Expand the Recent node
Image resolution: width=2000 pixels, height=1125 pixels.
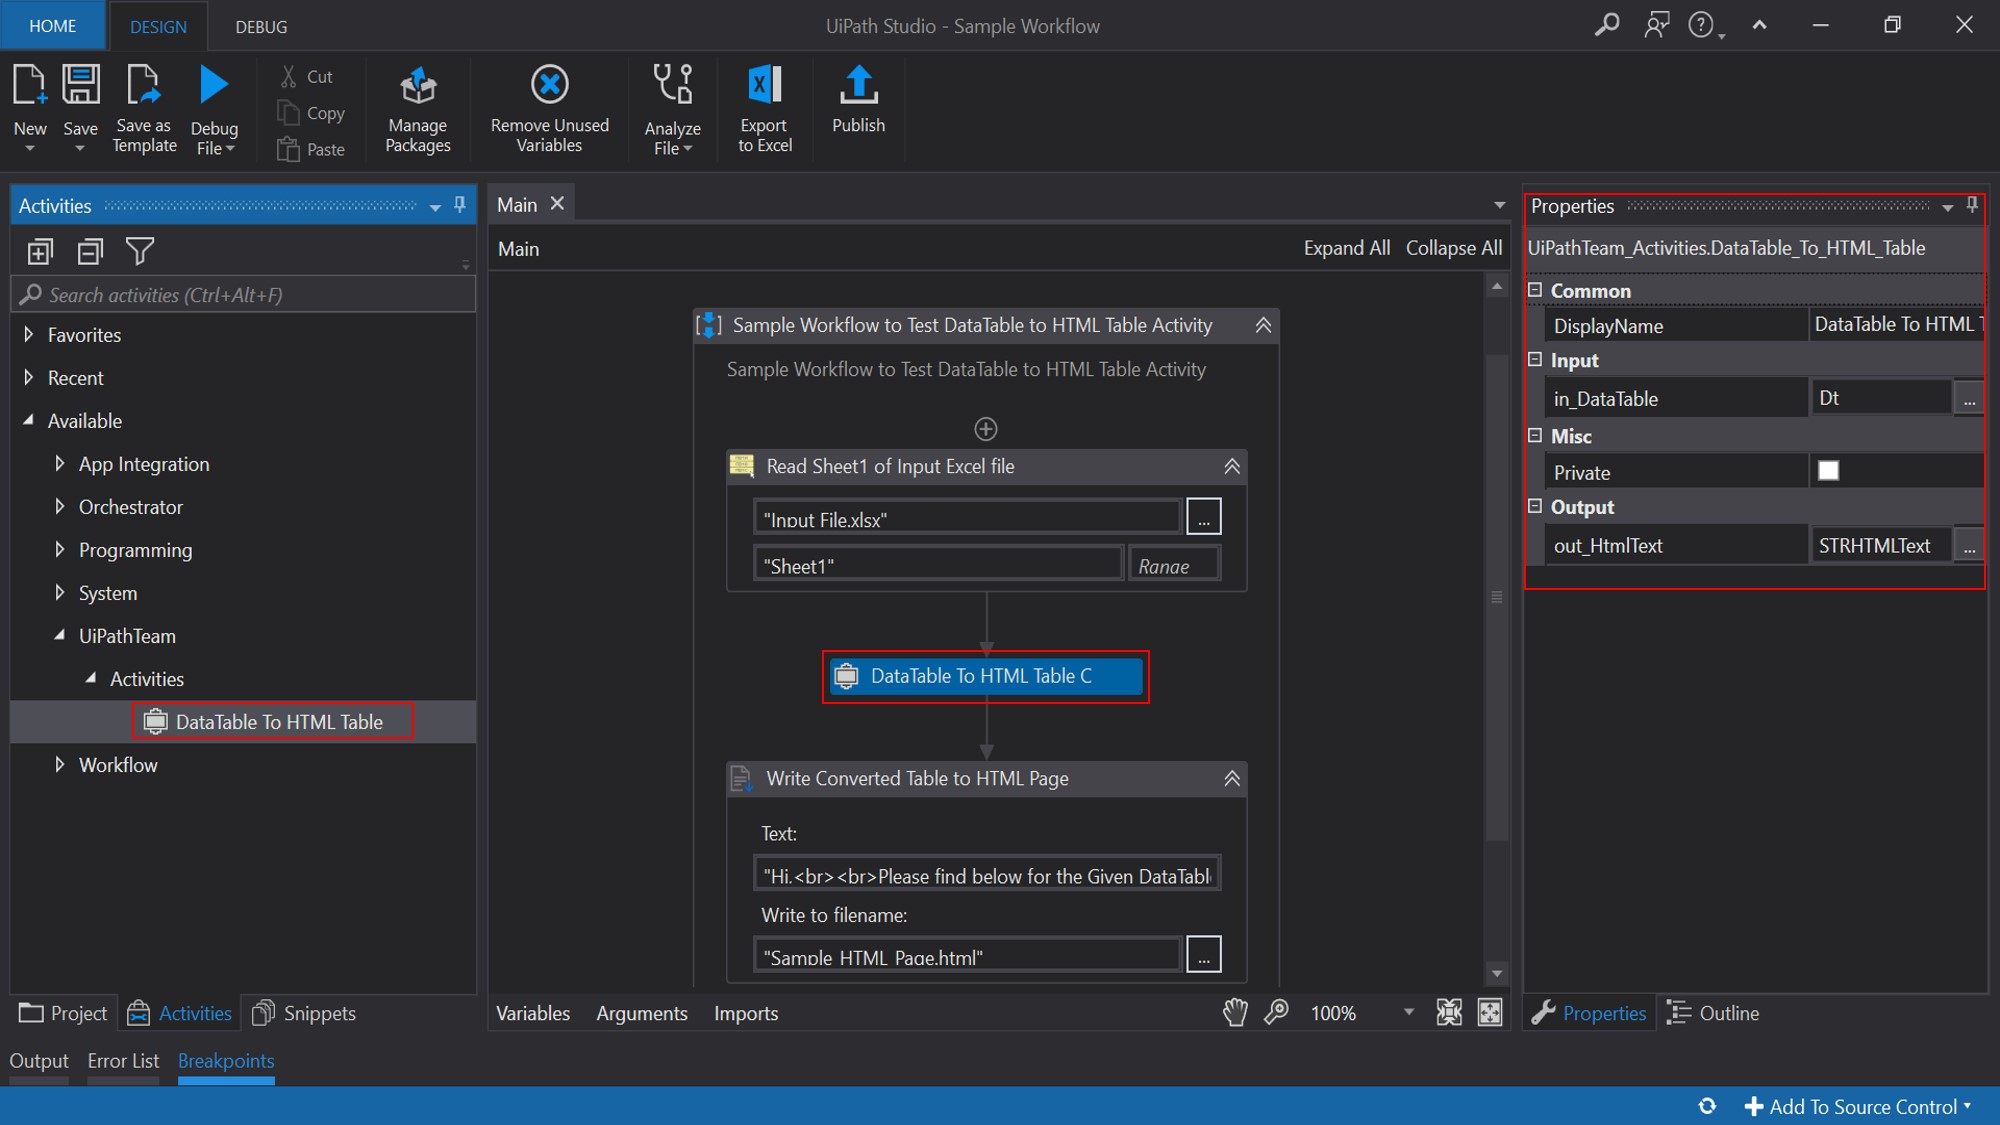[x=29, y=377]
